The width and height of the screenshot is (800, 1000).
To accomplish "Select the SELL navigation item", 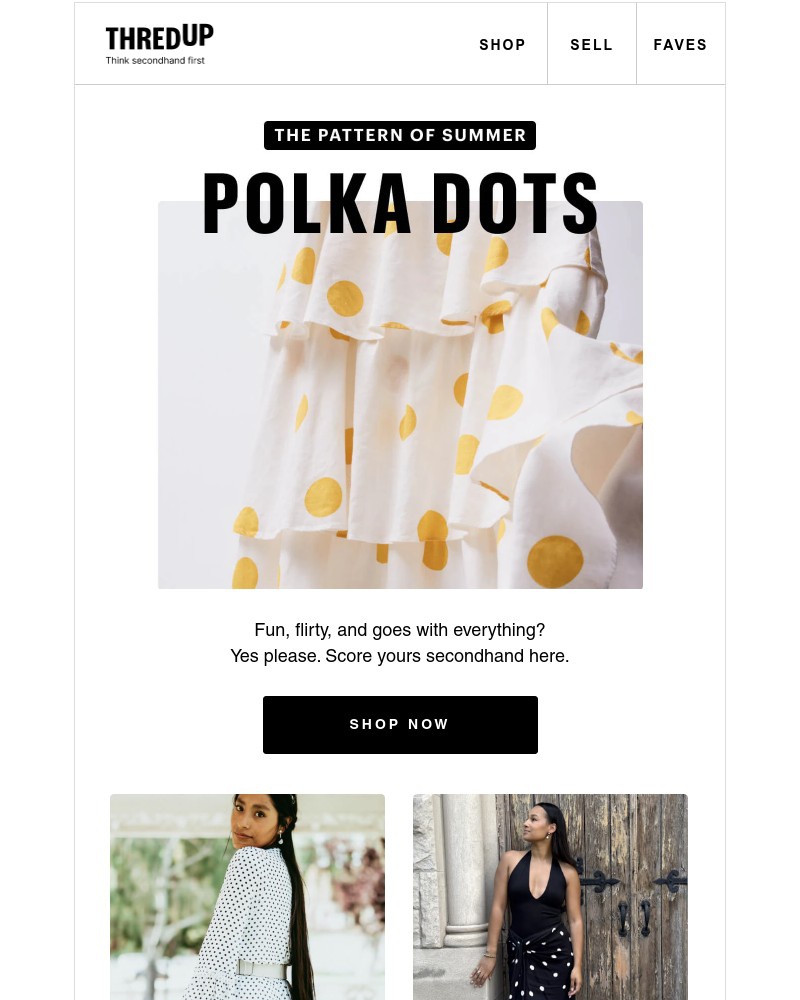I will tap(591, 45).
